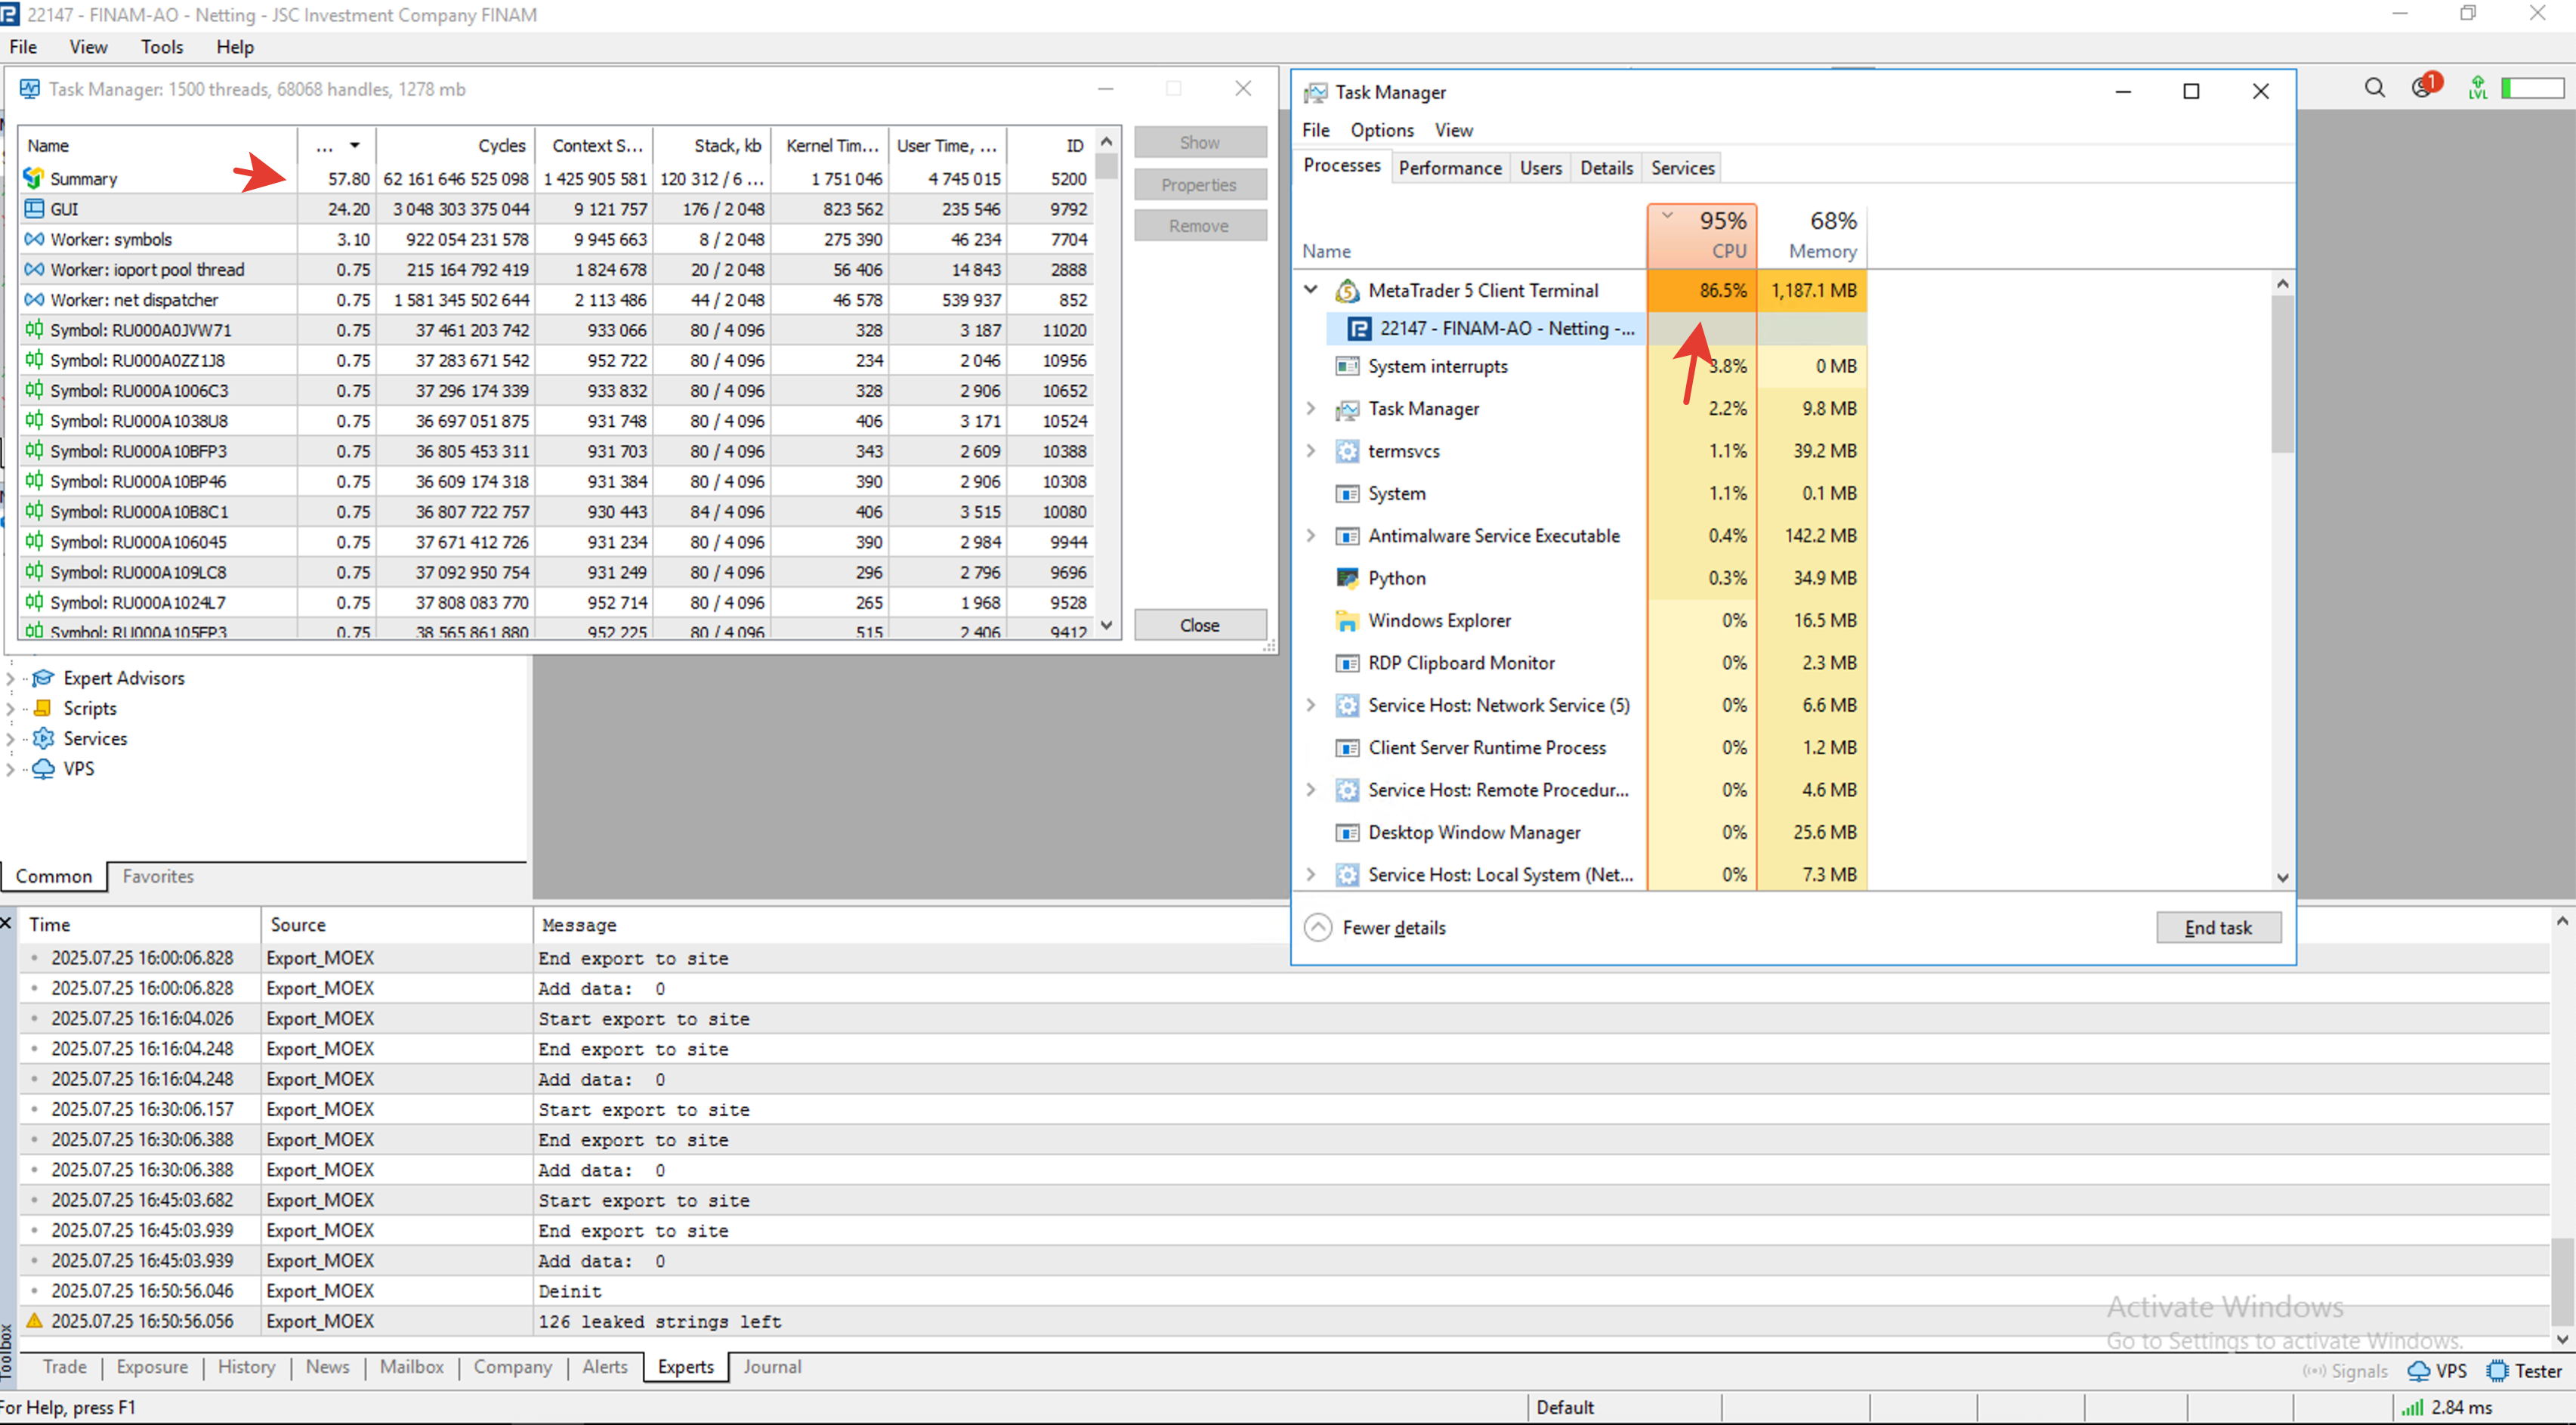Switch to the Performance tab
The width and height of the screenshot is (2576, 1425).
(1449, 168)
